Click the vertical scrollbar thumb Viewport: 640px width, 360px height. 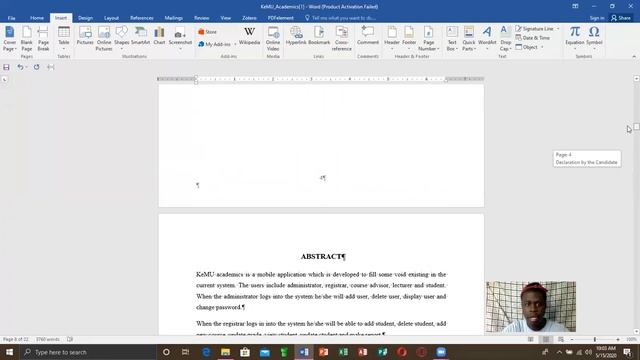click(x=636, y=127)
